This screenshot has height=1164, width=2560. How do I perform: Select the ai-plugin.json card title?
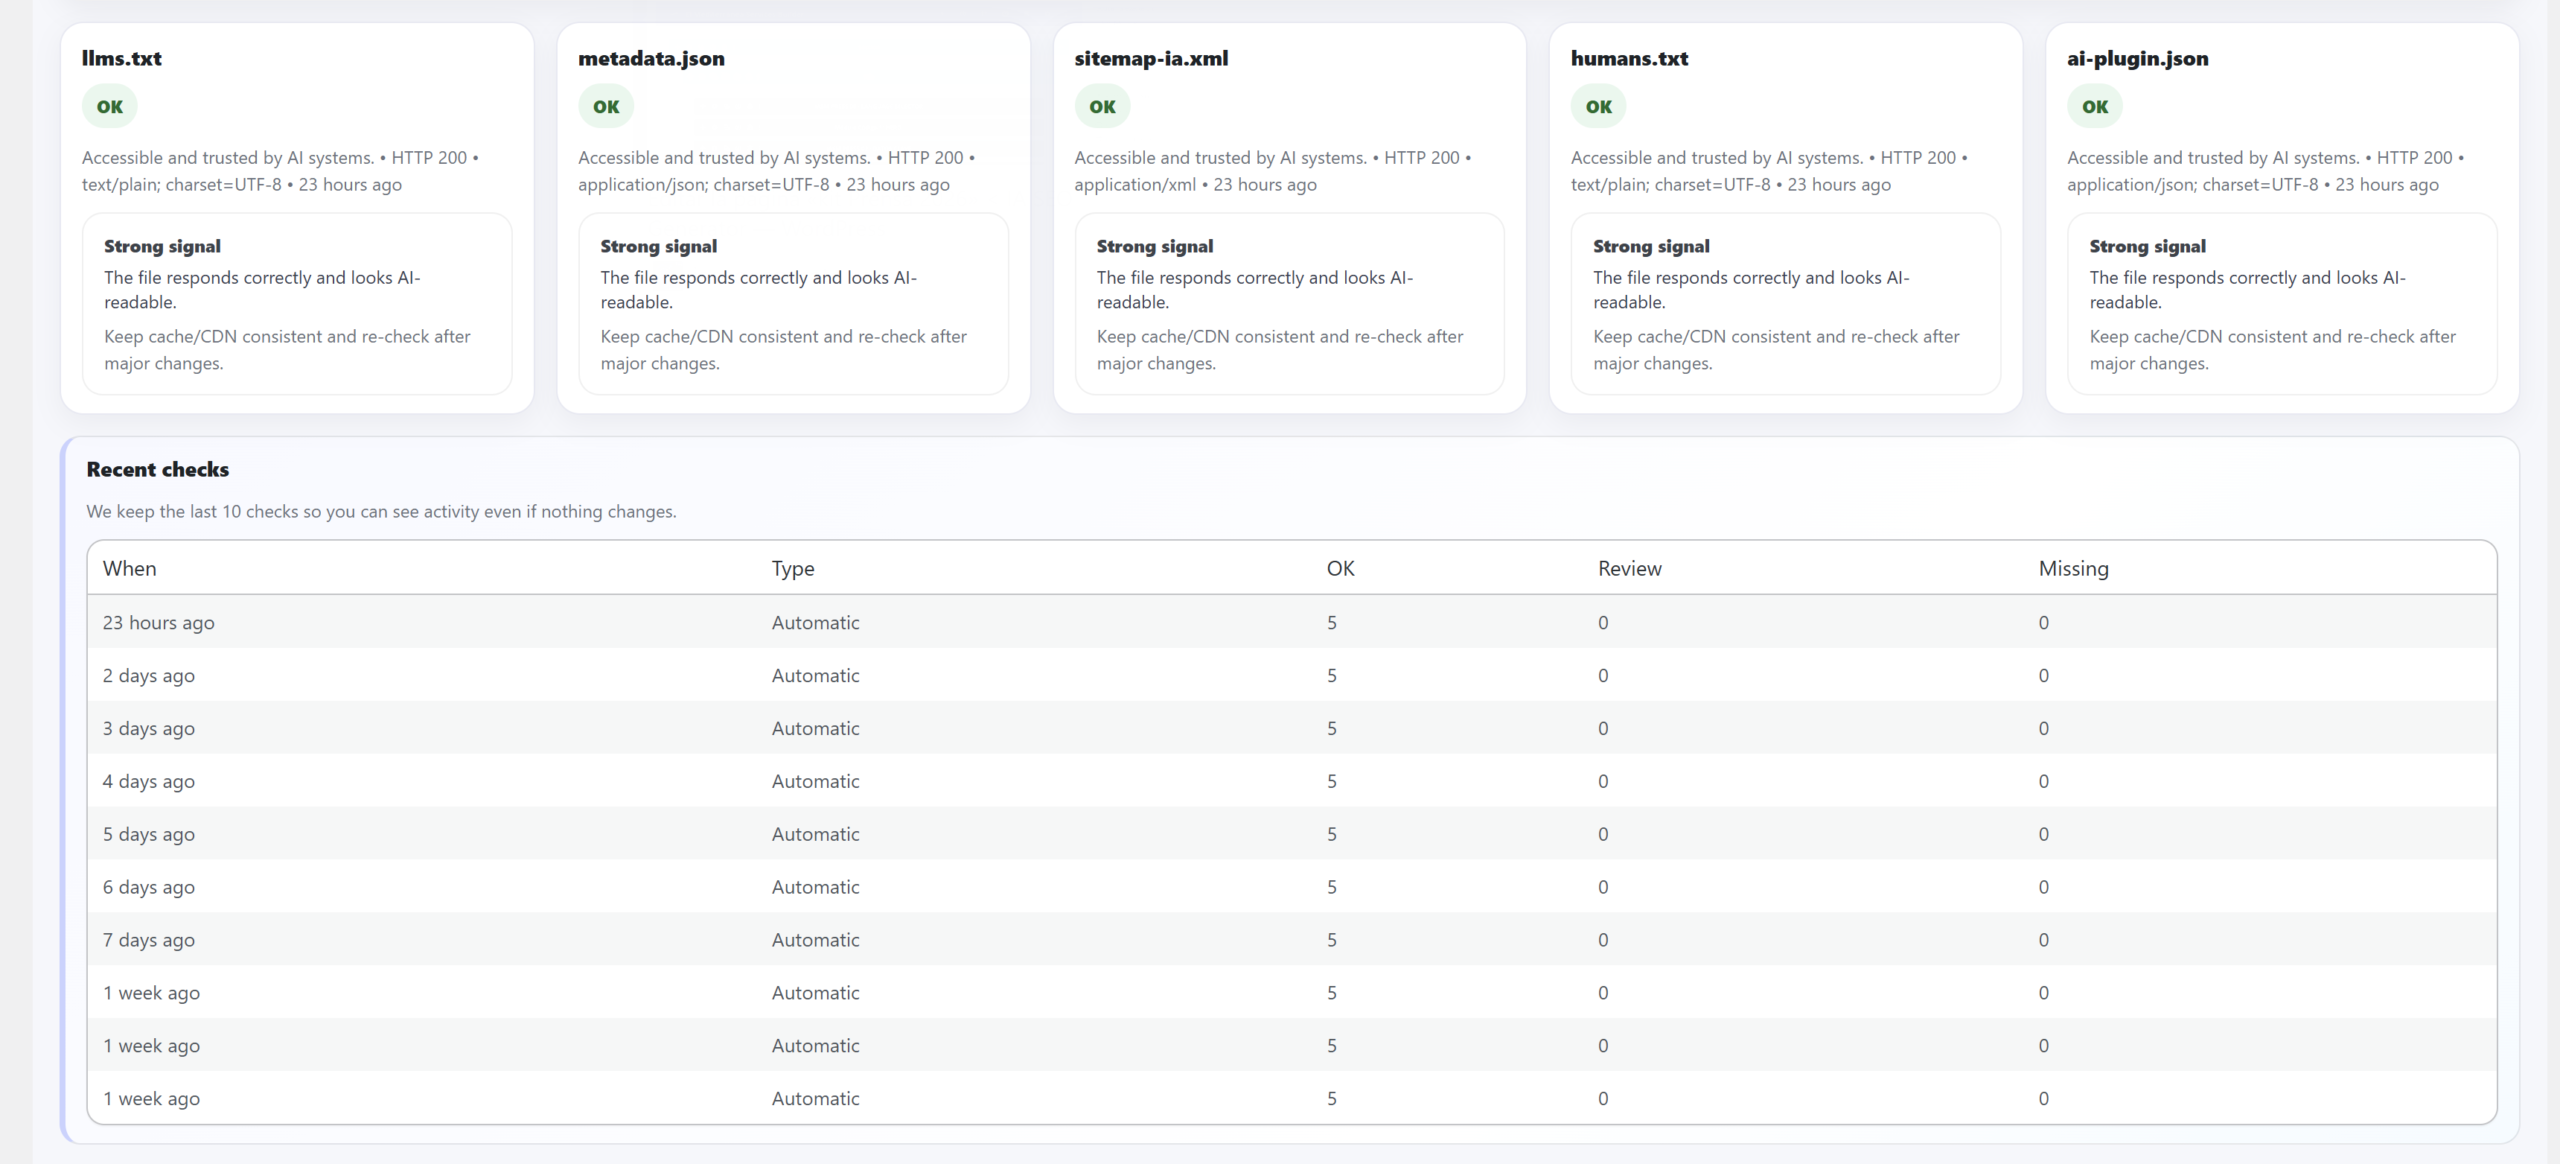click(x=2138, y=59)
